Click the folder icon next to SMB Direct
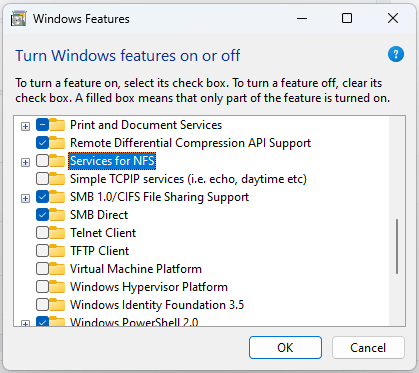Viewport: 419px width, 373px height. (x=57, y=215)
